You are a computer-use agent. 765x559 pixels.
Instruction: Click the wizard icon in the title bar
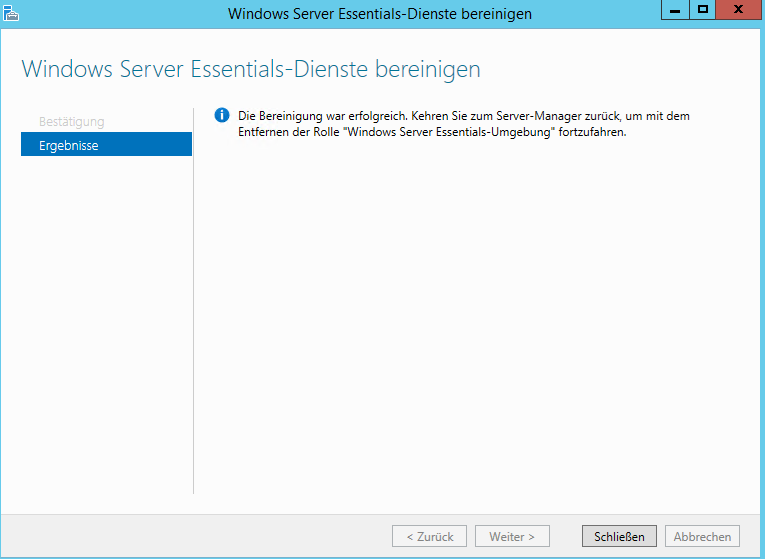tap(11, 13)
